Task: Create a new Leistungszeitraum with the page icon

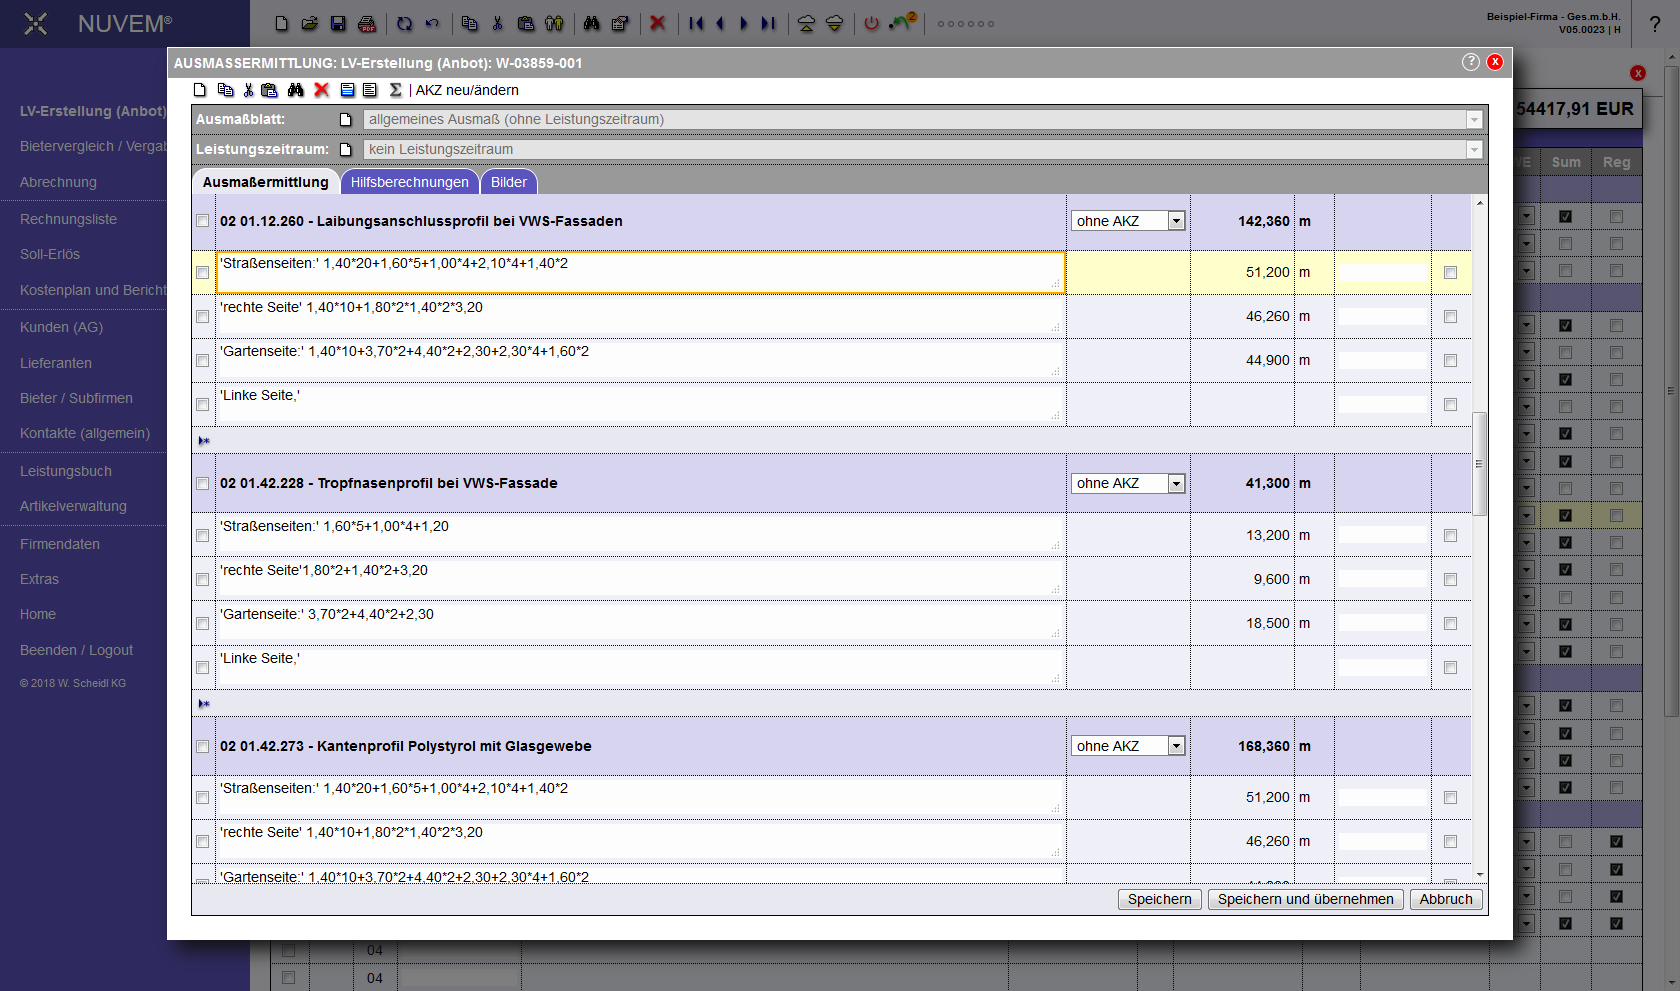Action: coord(346,150)
